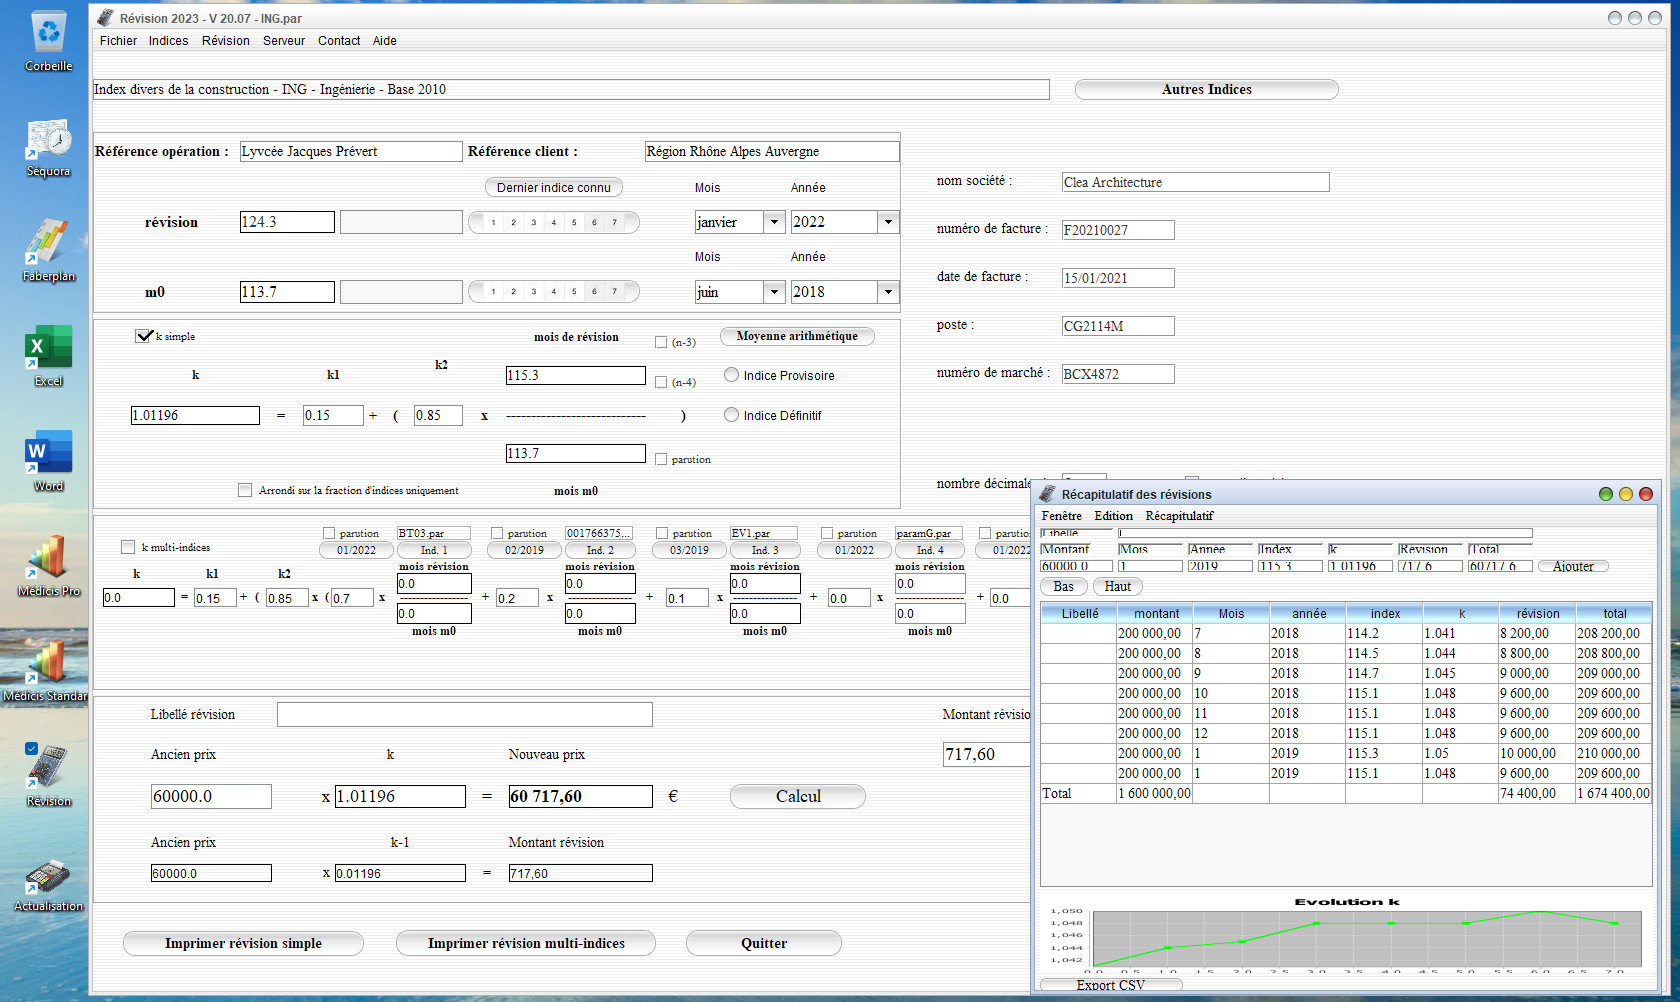Image resolution: width=1680 pixels, height=1002 pixels.
Task: Click the Haut button in recap window
Action: click(1118, 586)
